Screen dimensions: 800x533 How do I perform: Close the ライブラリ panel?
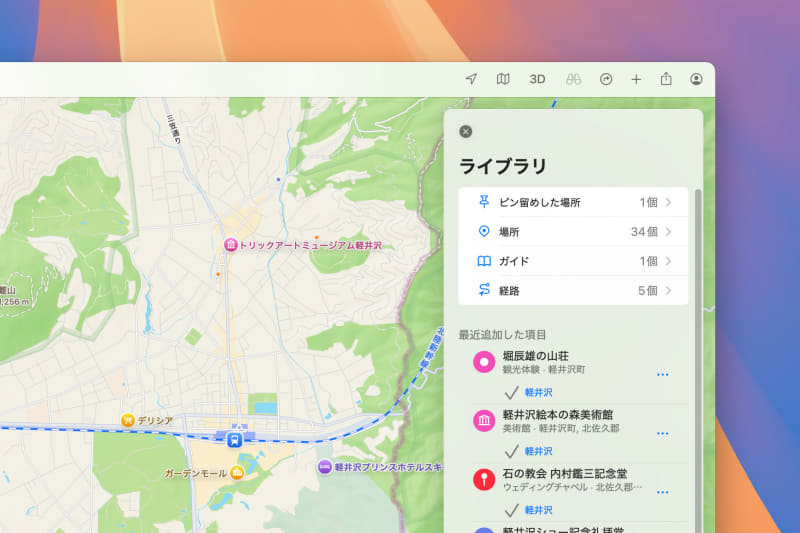465,132
